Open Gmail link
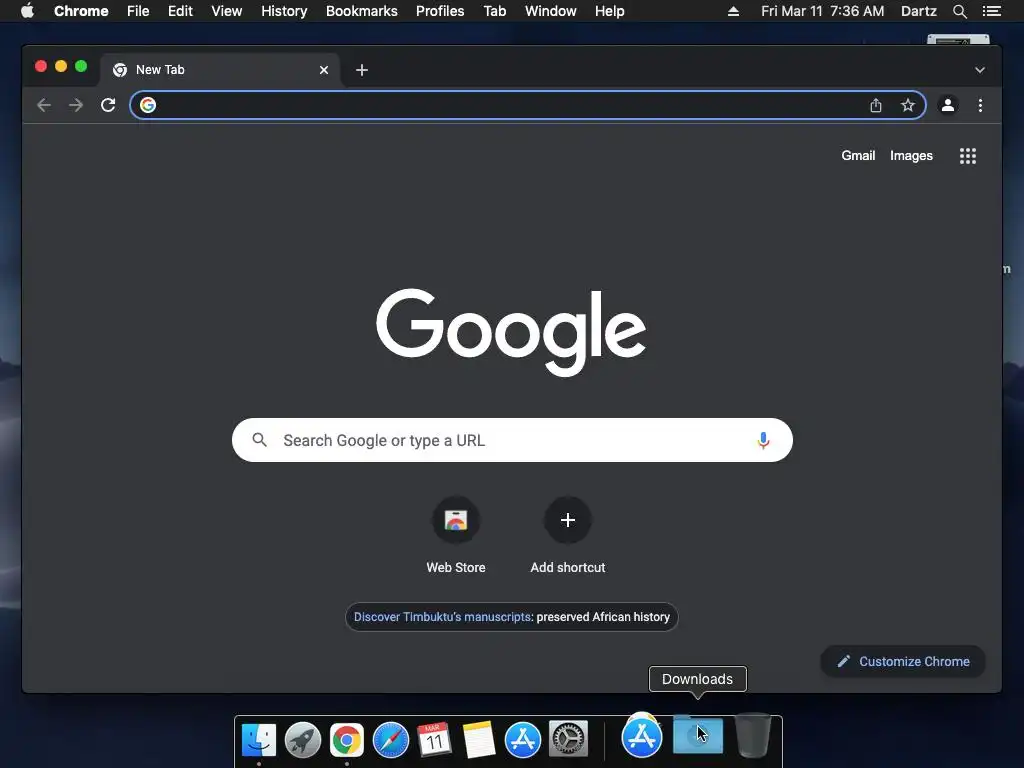Viewport: 1024px width, 768px height. [x=858, y=155]
